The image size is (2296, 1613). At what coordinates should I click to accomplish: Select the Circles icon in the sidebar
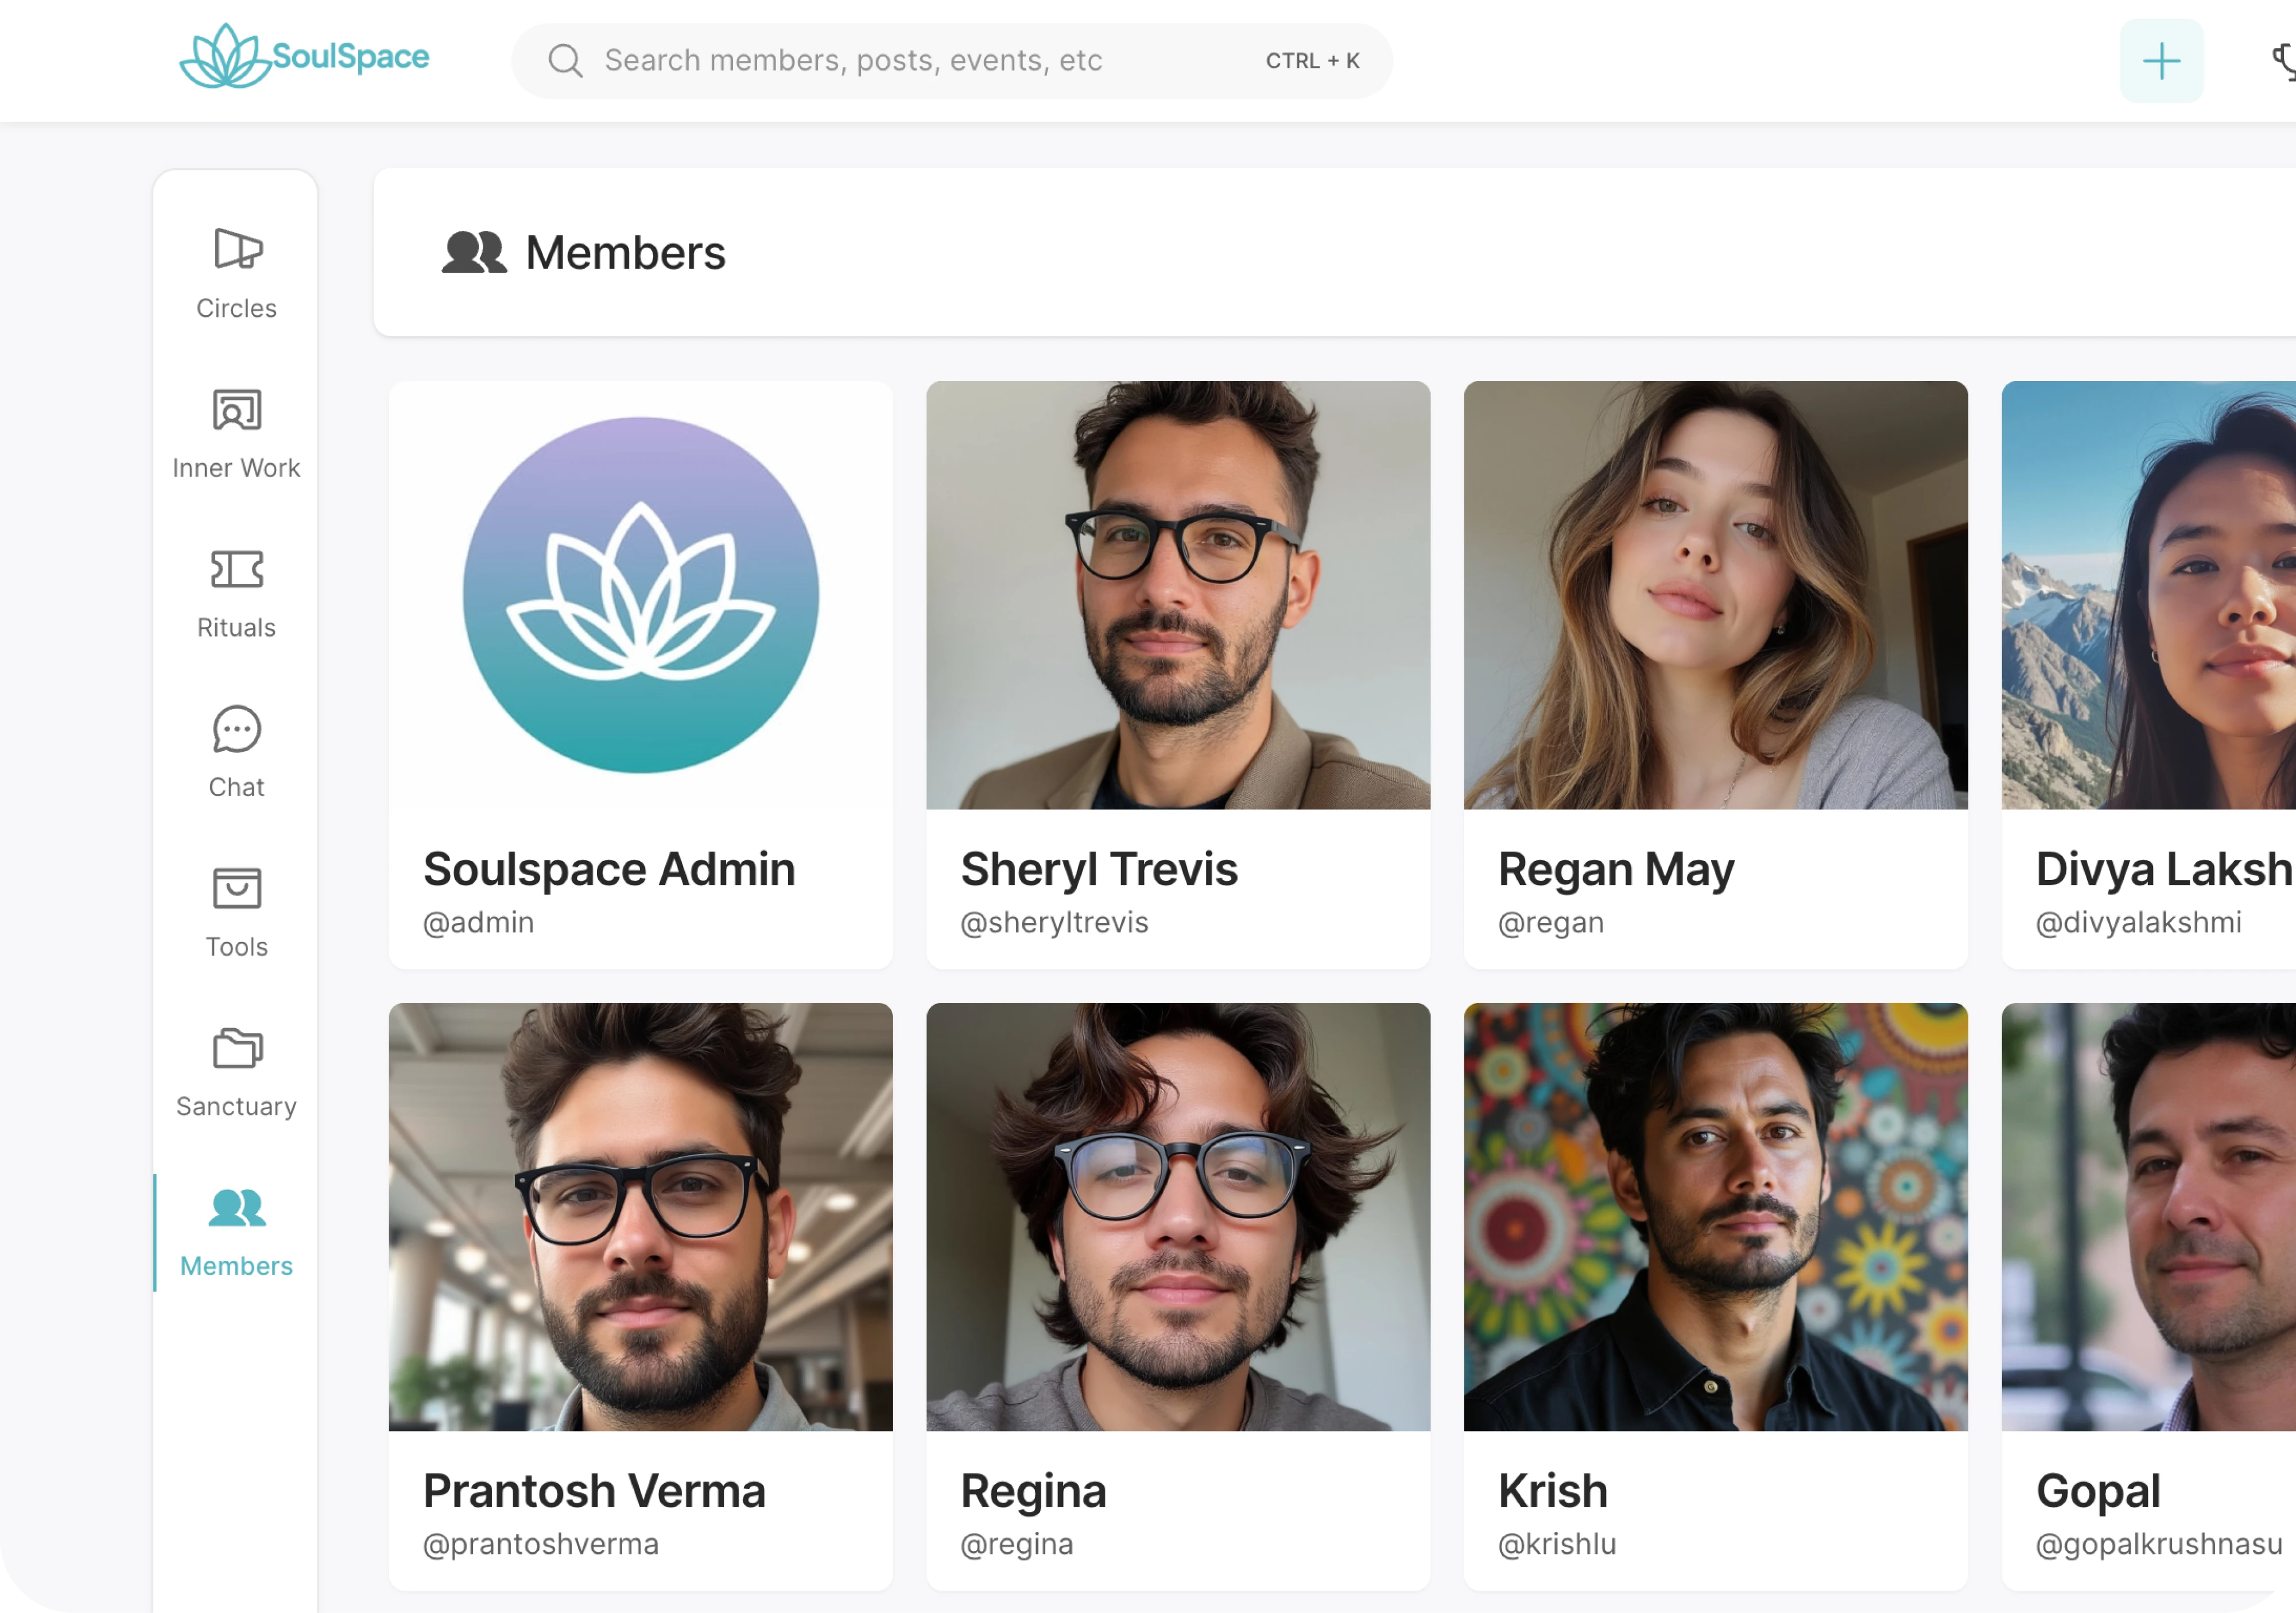pyautogui.click(x=236, y=250)
